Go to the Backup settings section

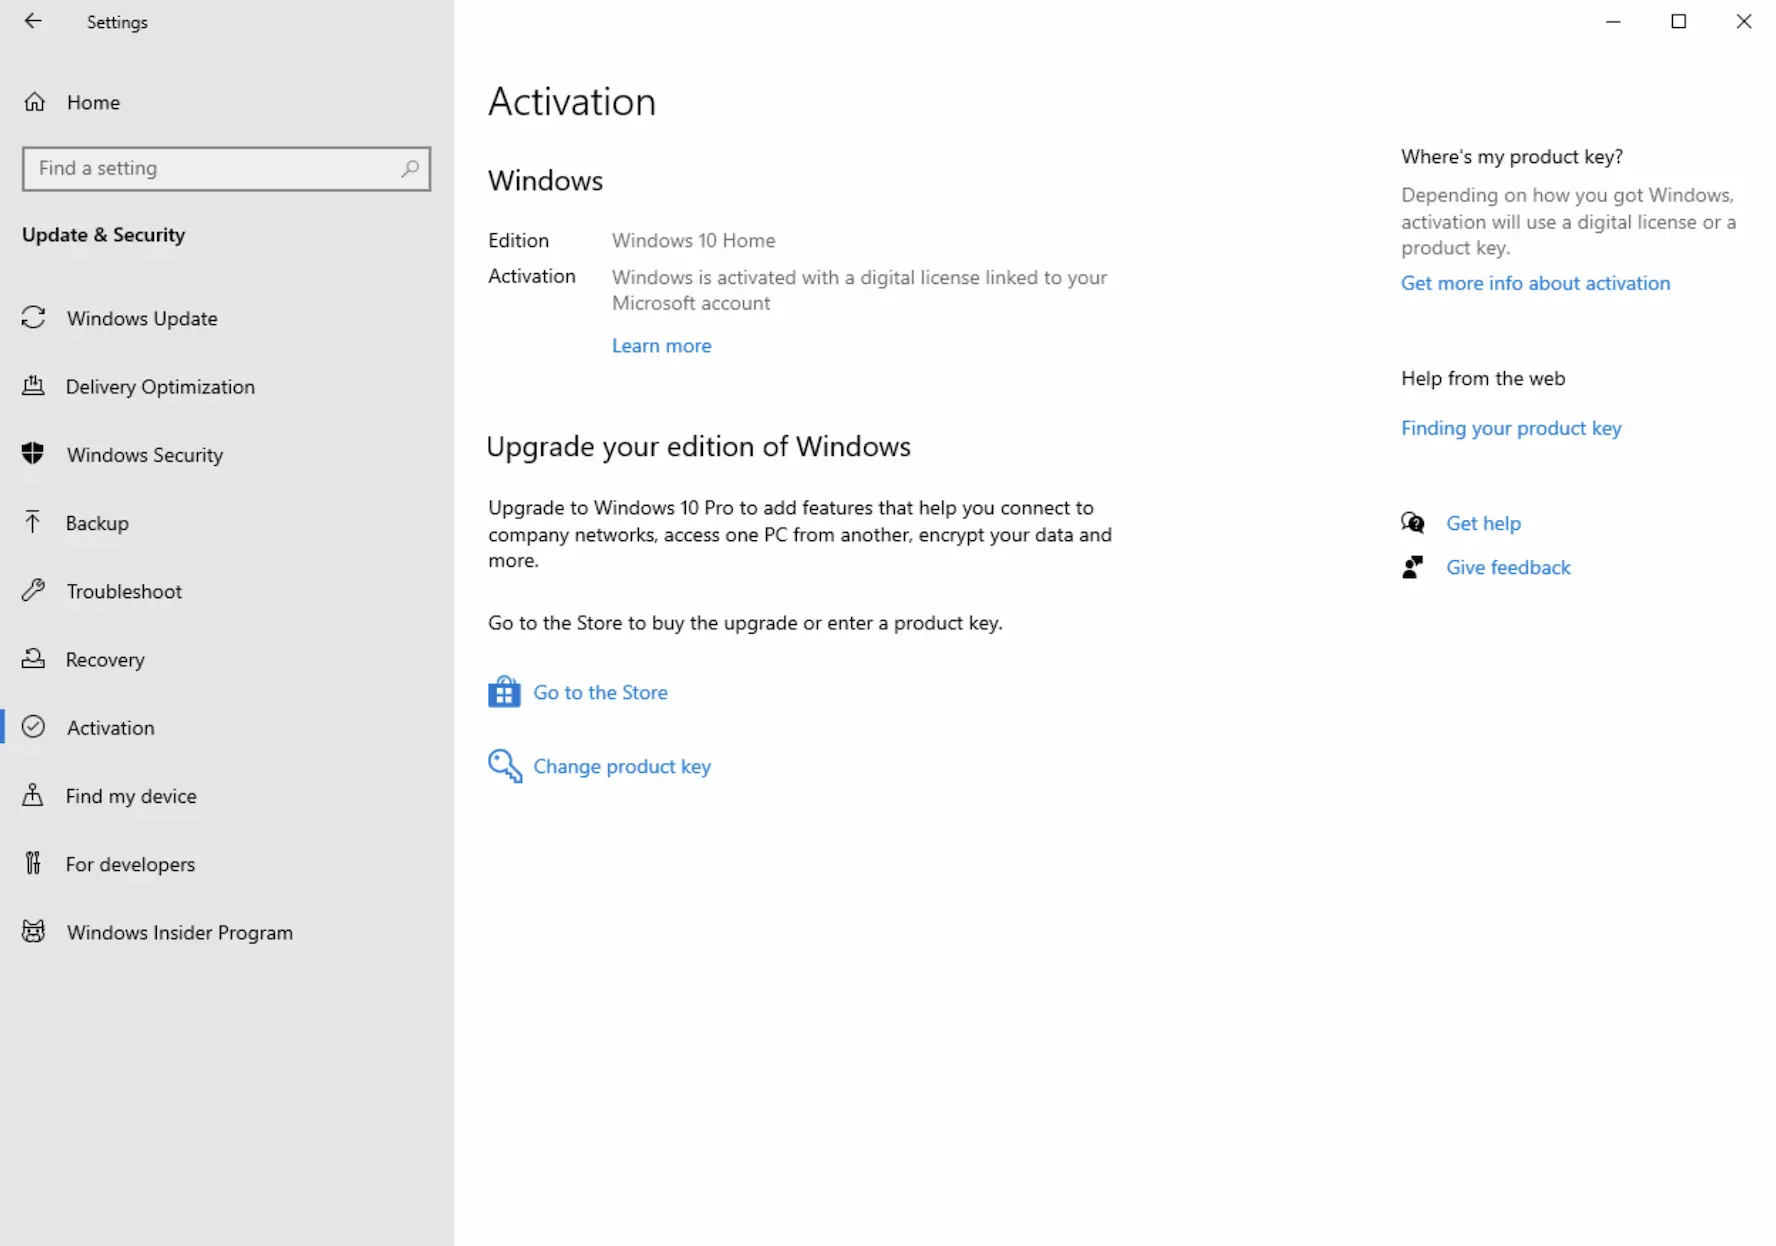[97, 523]
